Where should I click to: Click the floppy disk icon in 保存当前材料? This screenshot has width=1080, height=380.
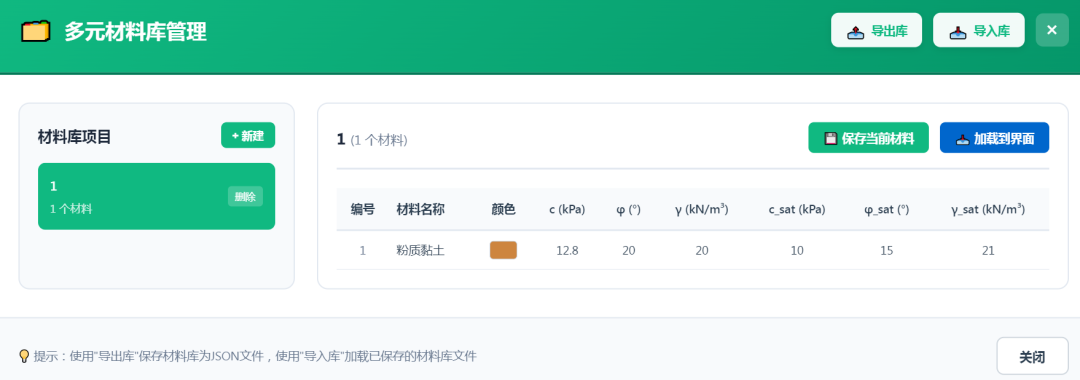831,138
